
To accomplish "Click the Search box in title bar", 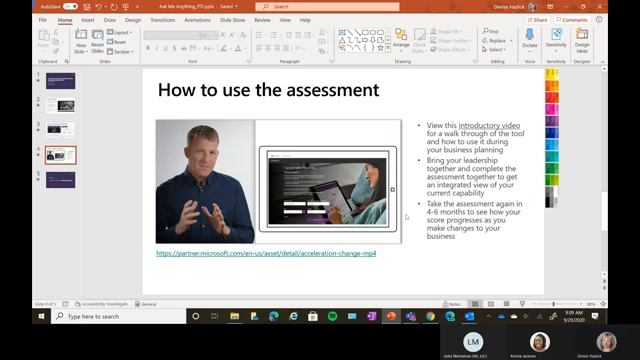I will click(x=327, y=7).
